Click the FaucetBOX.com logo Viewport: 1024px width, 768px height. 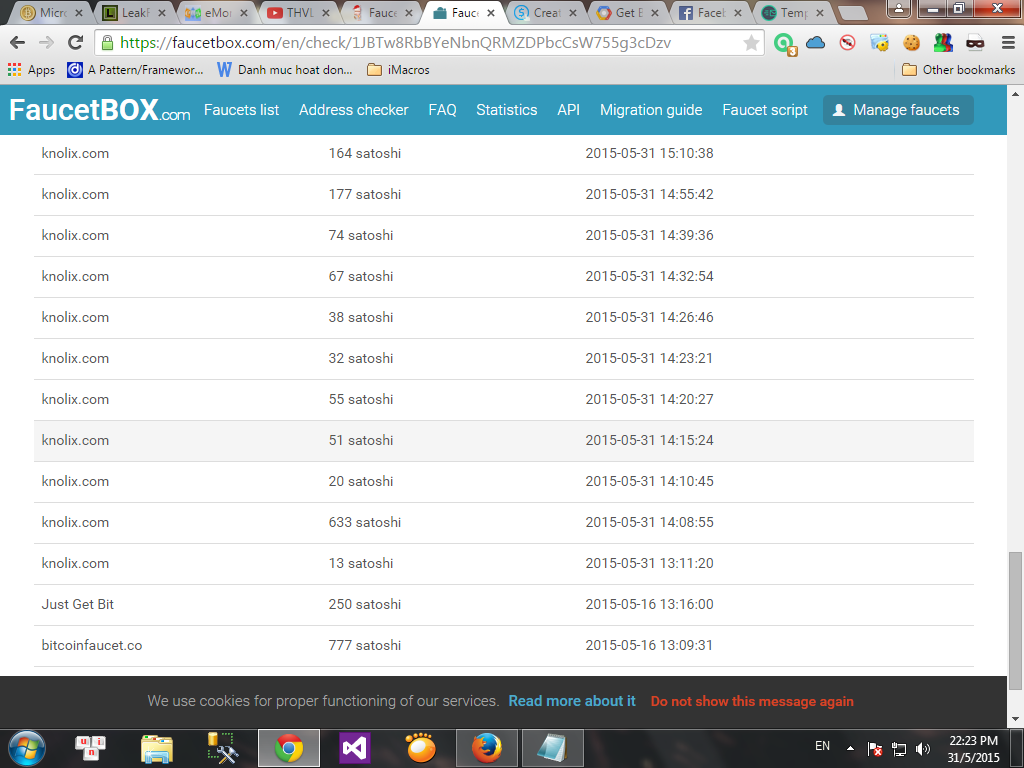coord(99,110)
